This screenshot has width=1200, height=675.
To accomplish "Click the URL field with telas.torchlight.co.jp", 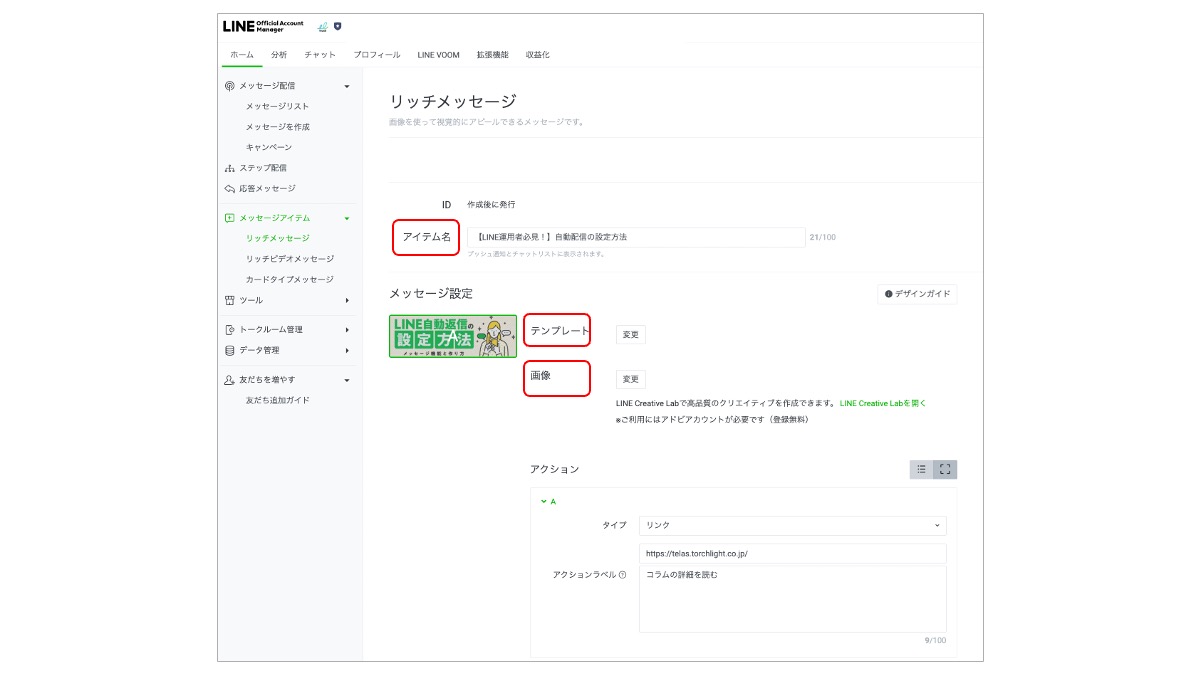I will tap(793, 553).
